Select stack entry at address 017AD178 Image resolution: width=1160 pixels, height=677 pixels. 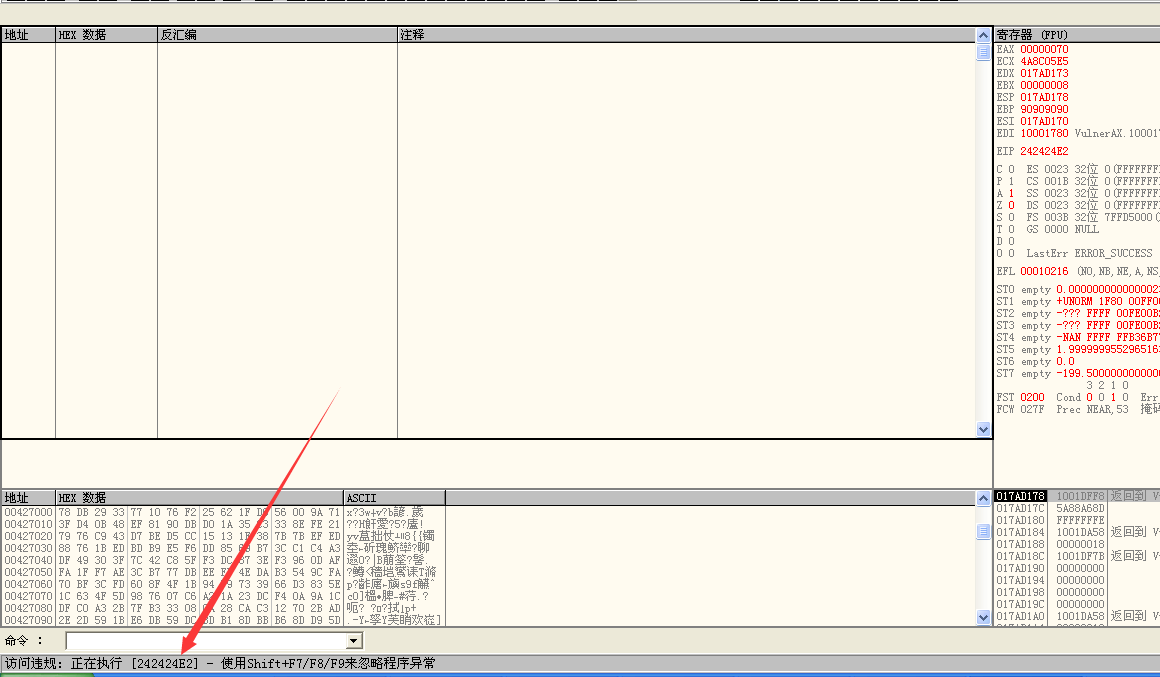point(1020,496)
